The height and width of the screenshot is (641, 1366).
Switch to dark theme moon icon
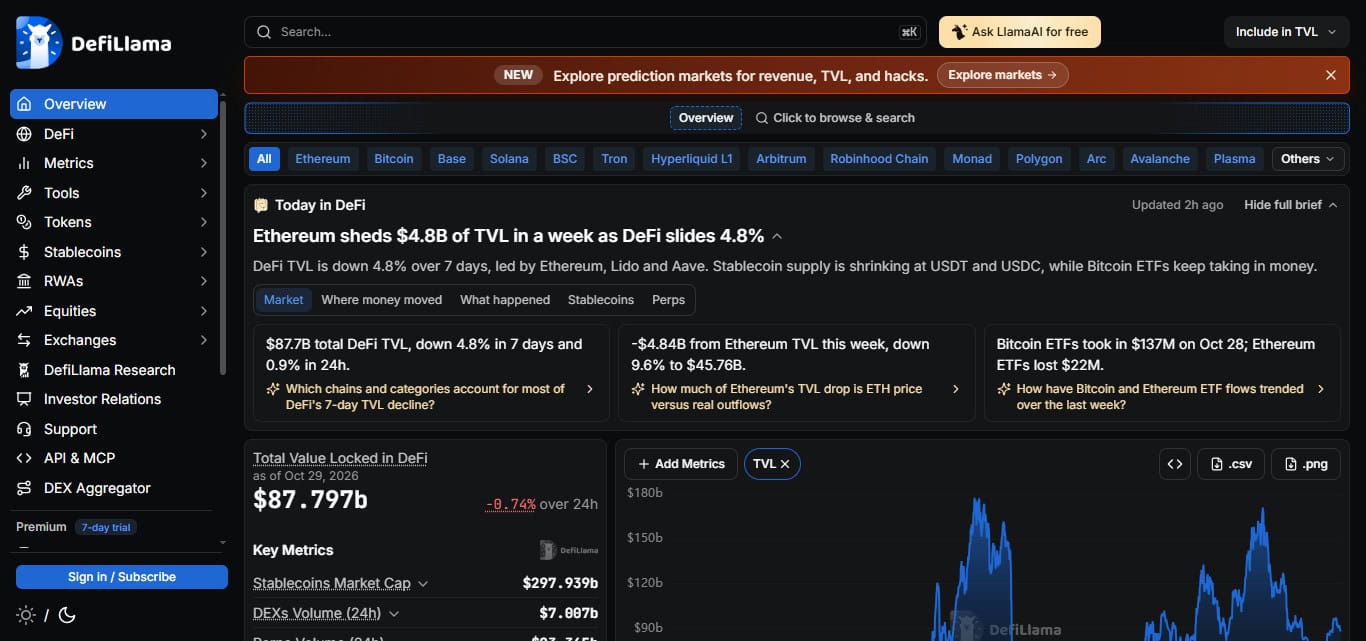pyautogui.click(x=67, y=615)
